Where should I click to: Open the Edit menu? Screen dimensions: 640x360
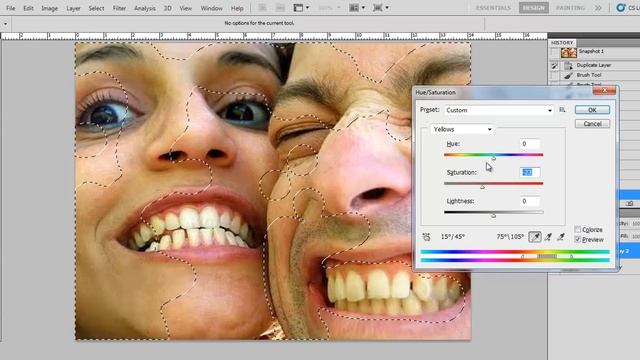28,8
